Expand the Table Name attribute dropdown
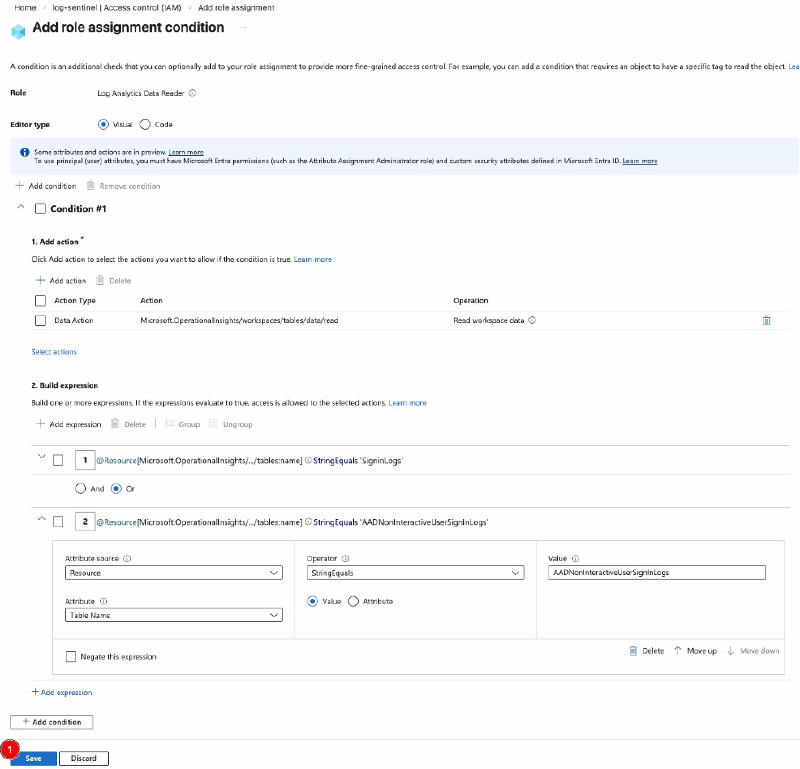This screenshot has width=800, height=769. coord(173,615)
